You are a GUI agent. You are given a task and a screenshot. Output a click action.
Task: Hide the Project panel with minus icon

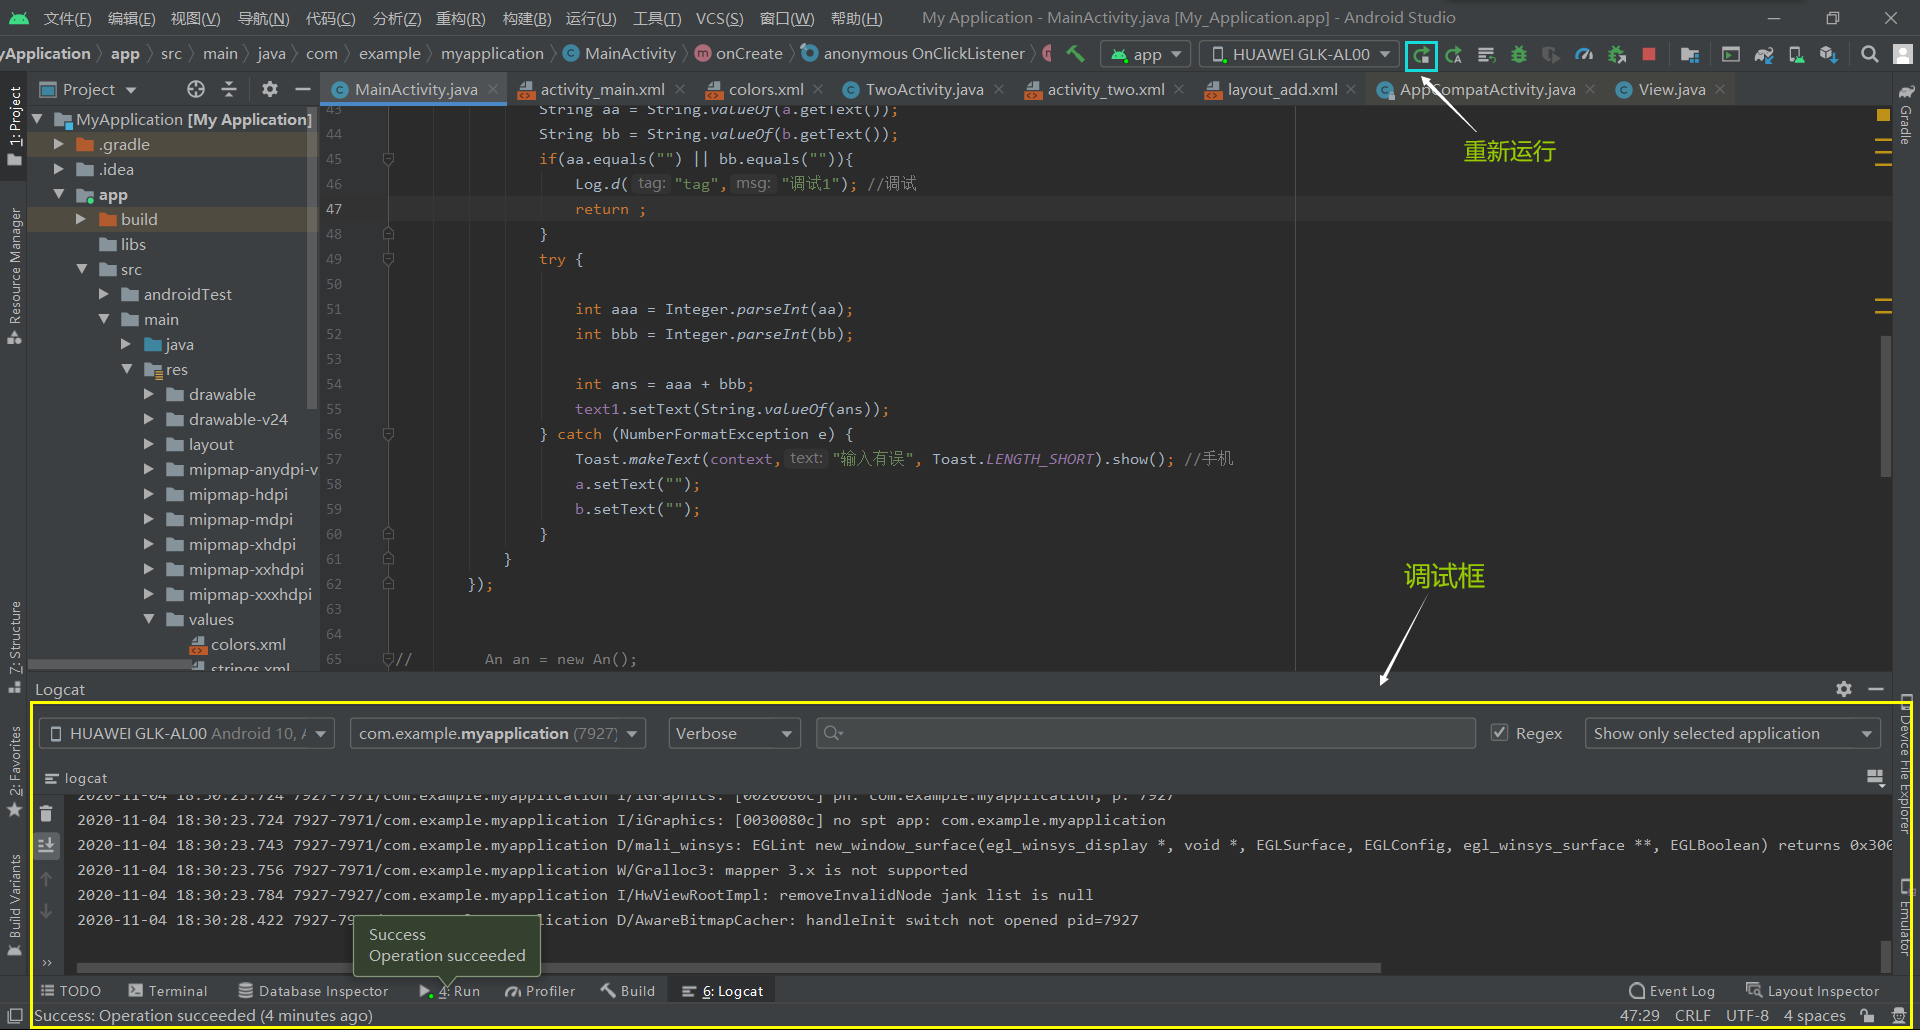tap(302, 89)
